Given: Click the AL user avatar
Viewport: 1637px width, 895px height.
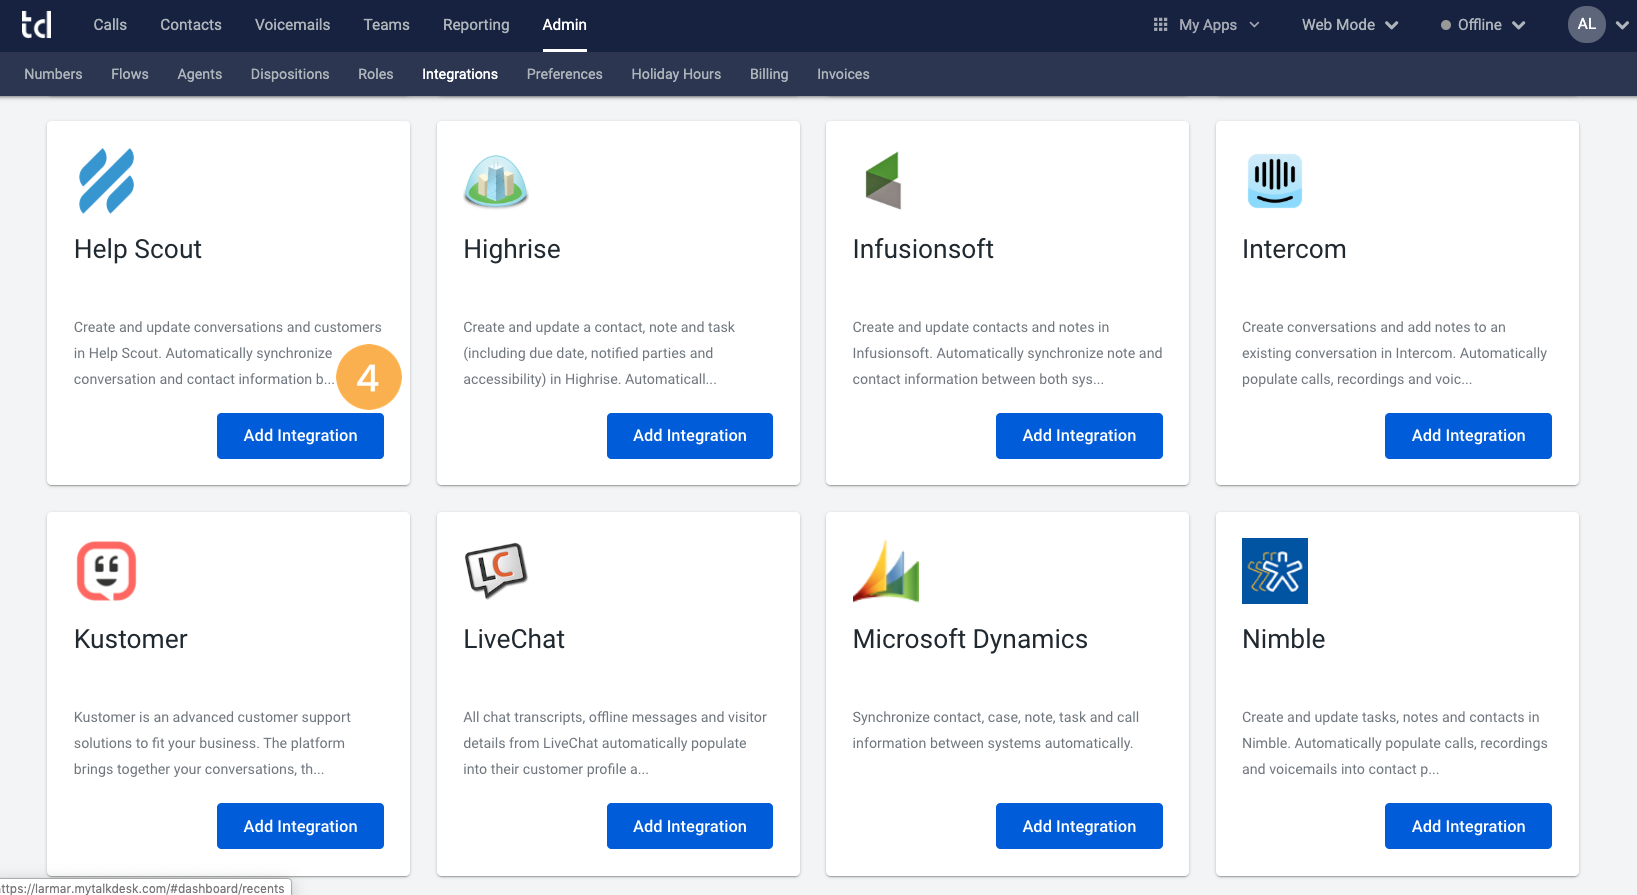Looking at the screenshot, I should coord(1587,24).
